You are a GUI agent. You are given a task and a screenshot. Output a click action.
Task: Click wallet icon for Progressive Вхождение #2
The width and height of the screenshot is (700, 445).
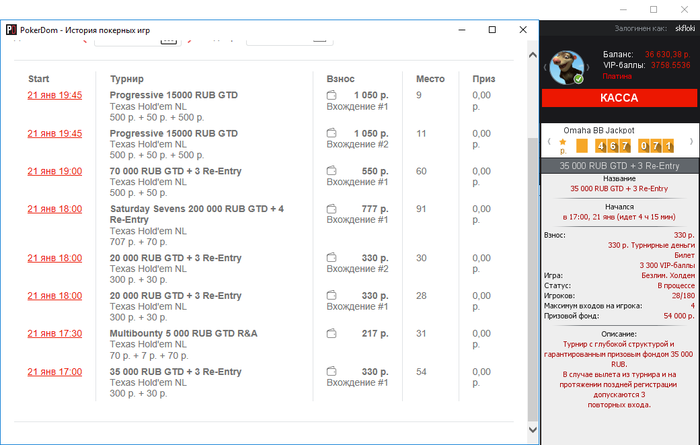coord(331,133)
